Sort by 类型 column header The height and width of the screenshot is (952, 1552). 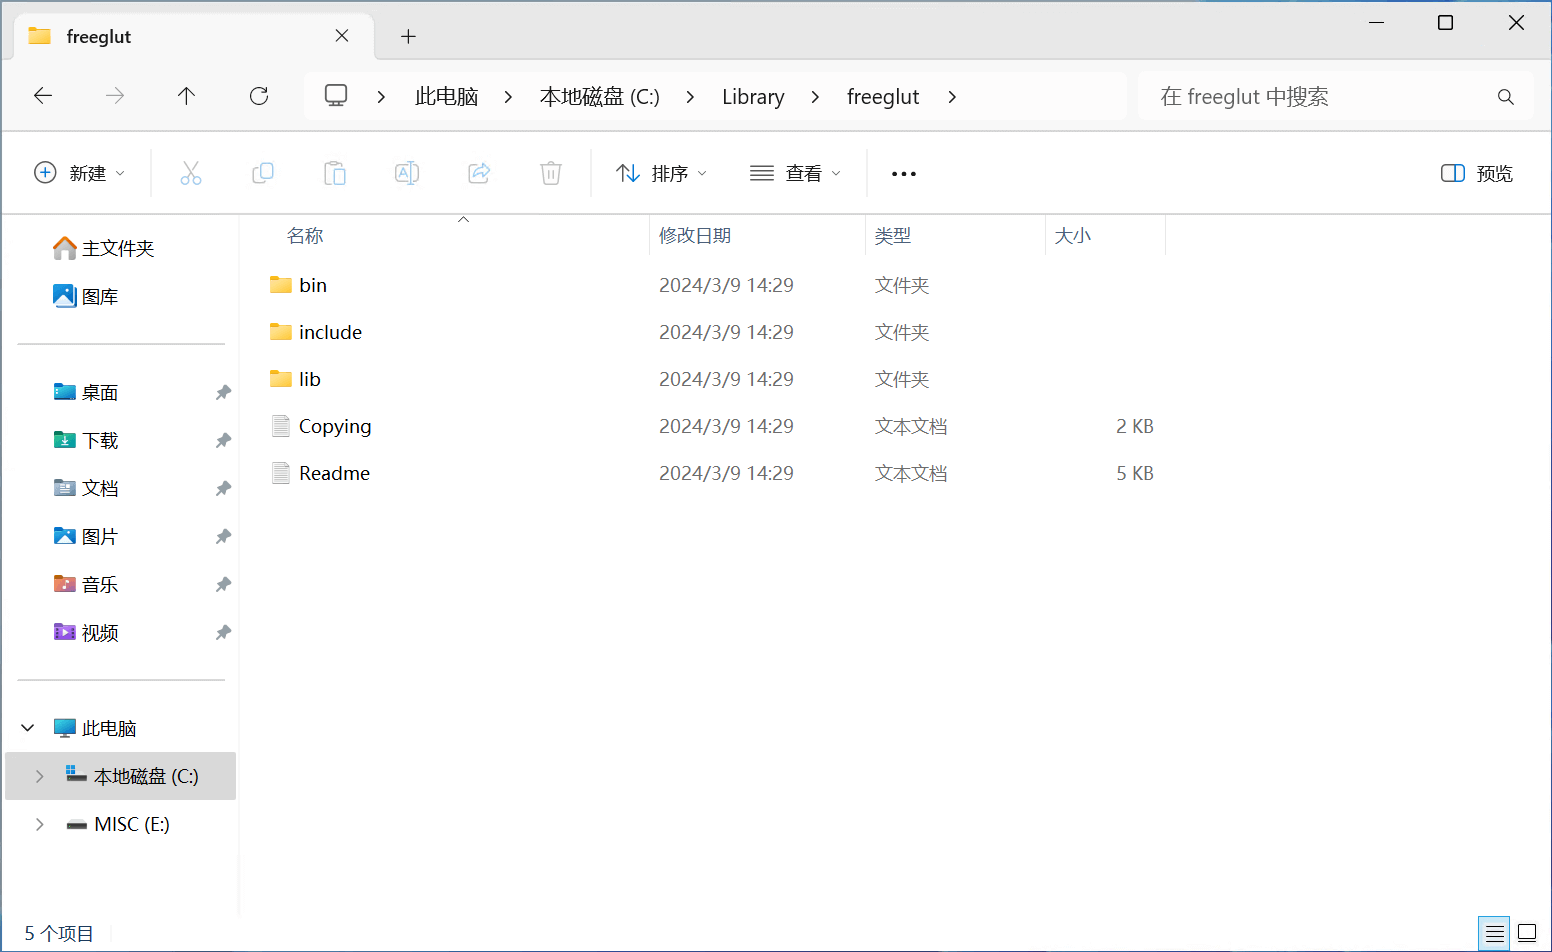(893, 236)
